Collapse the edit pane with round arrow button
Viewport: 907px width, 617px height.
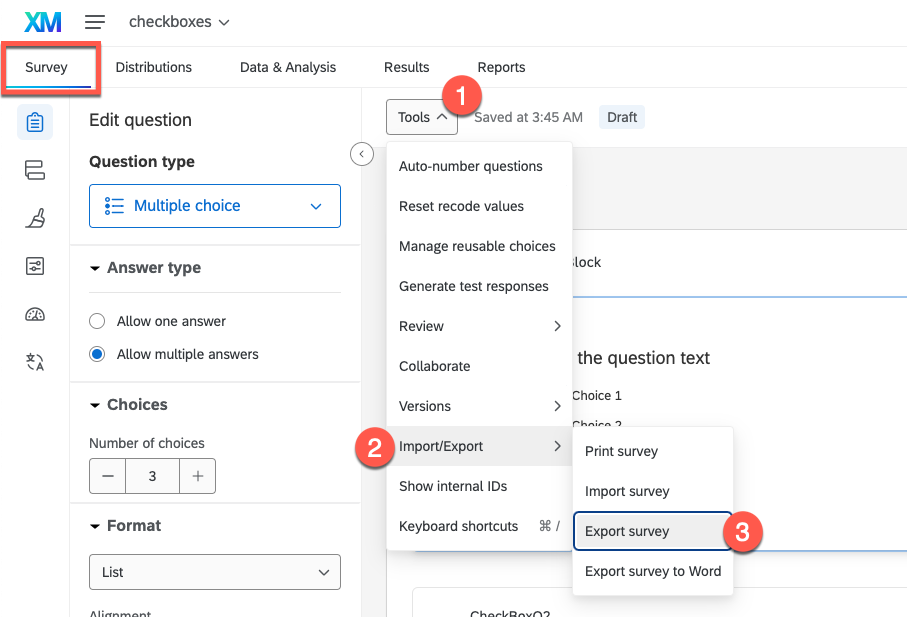coord(362,154)
